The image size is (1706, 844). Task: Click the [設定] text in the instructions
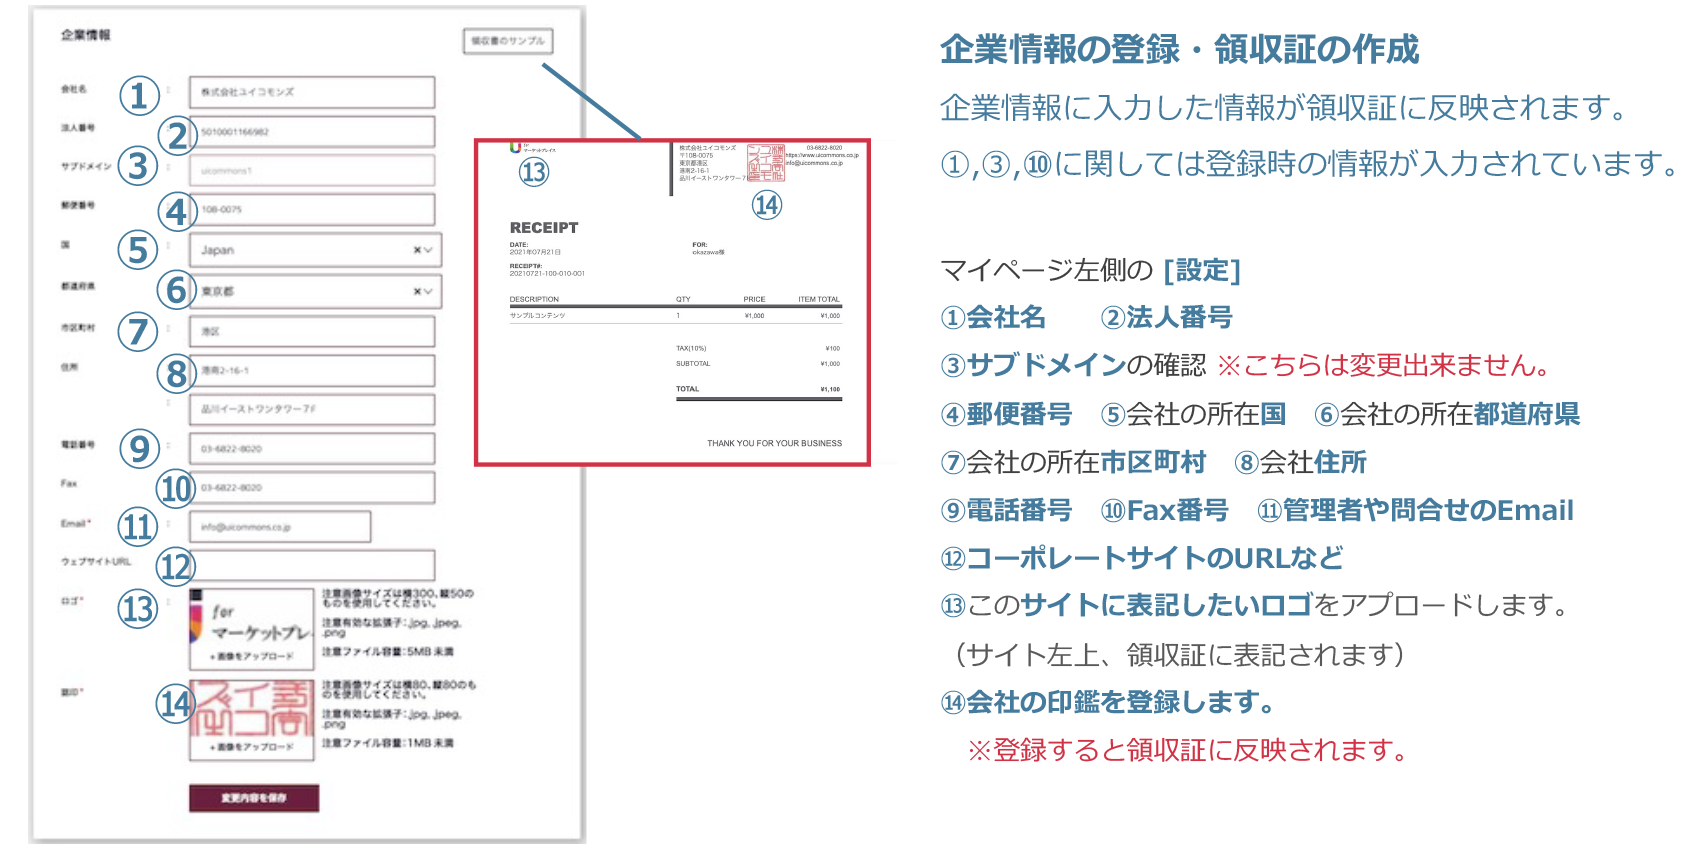pyautogui.click(x=1201, y=271)
